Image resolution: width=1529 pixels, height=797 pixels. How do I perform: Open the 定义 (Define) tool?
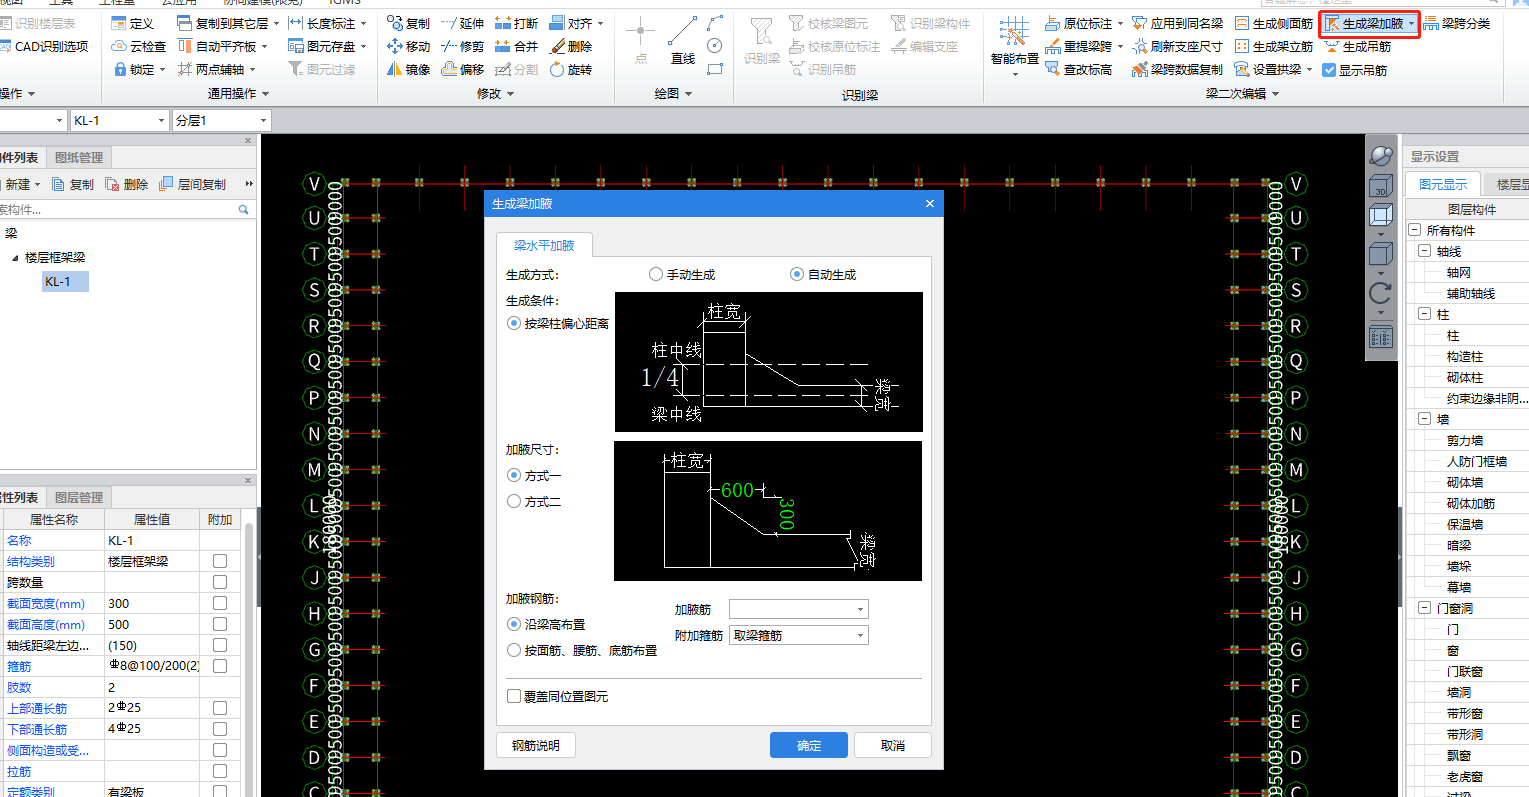(x=133, y=23)
